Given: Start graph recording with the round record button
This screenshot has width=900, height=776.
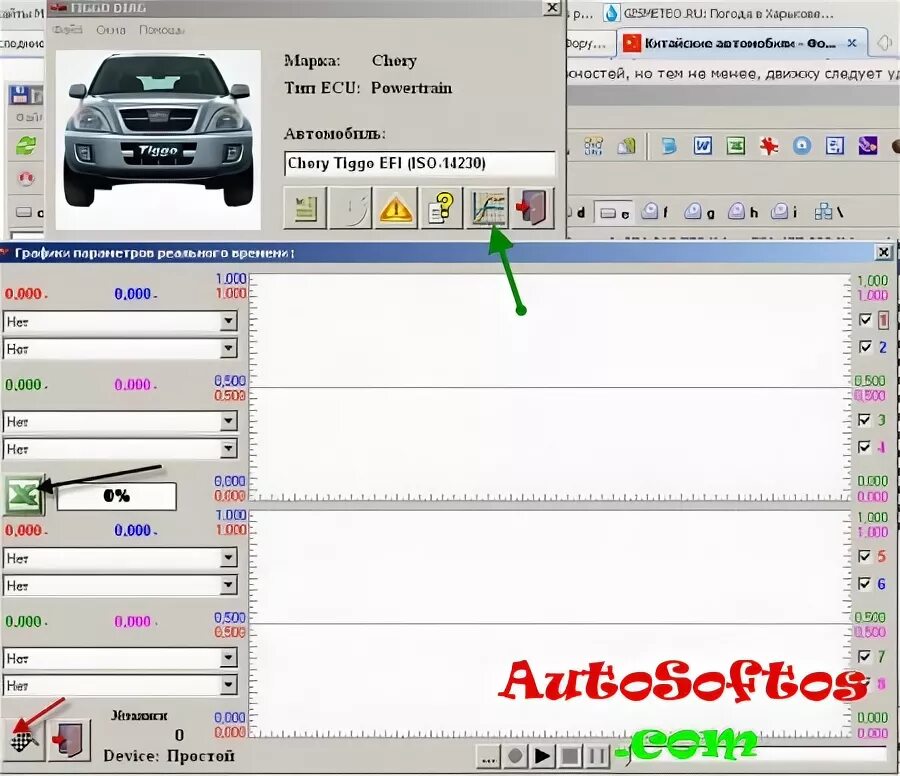Looking at the screenshot, I should [515, 756].
